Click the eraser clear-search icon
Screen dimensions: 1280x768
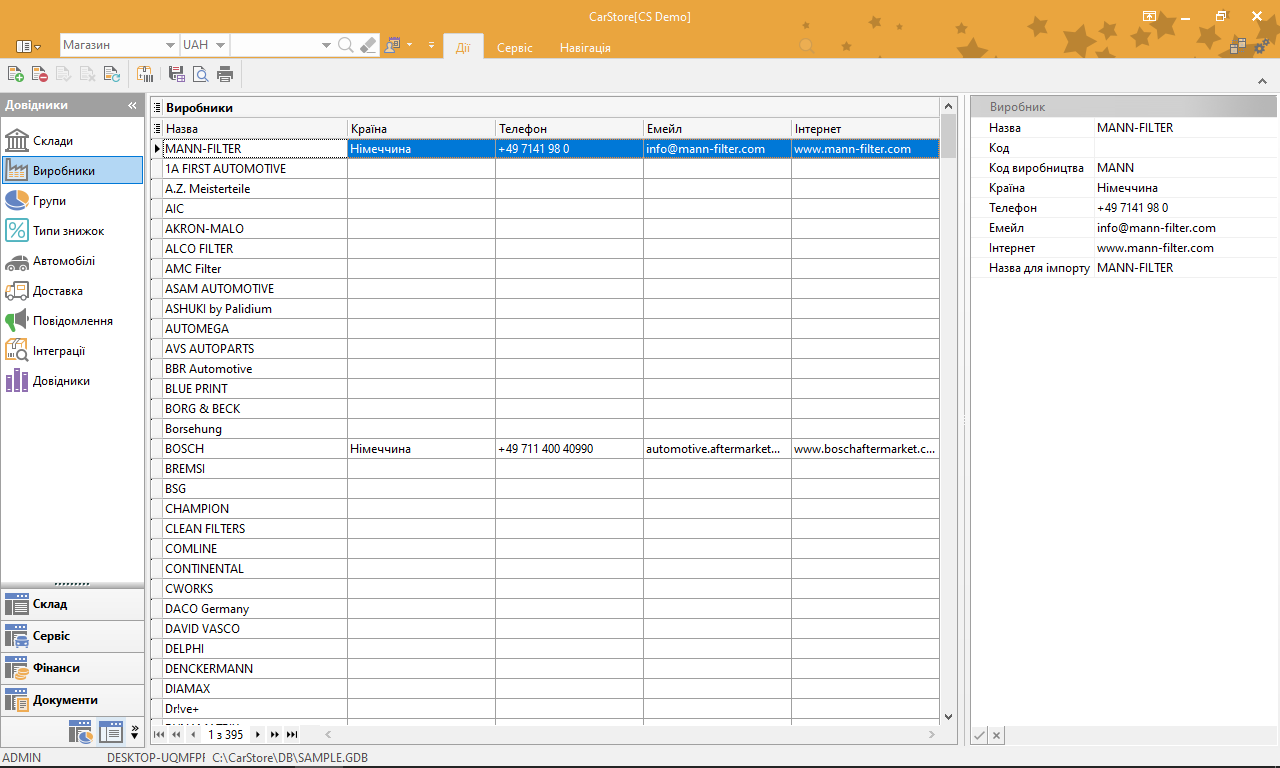pos(368,45)
